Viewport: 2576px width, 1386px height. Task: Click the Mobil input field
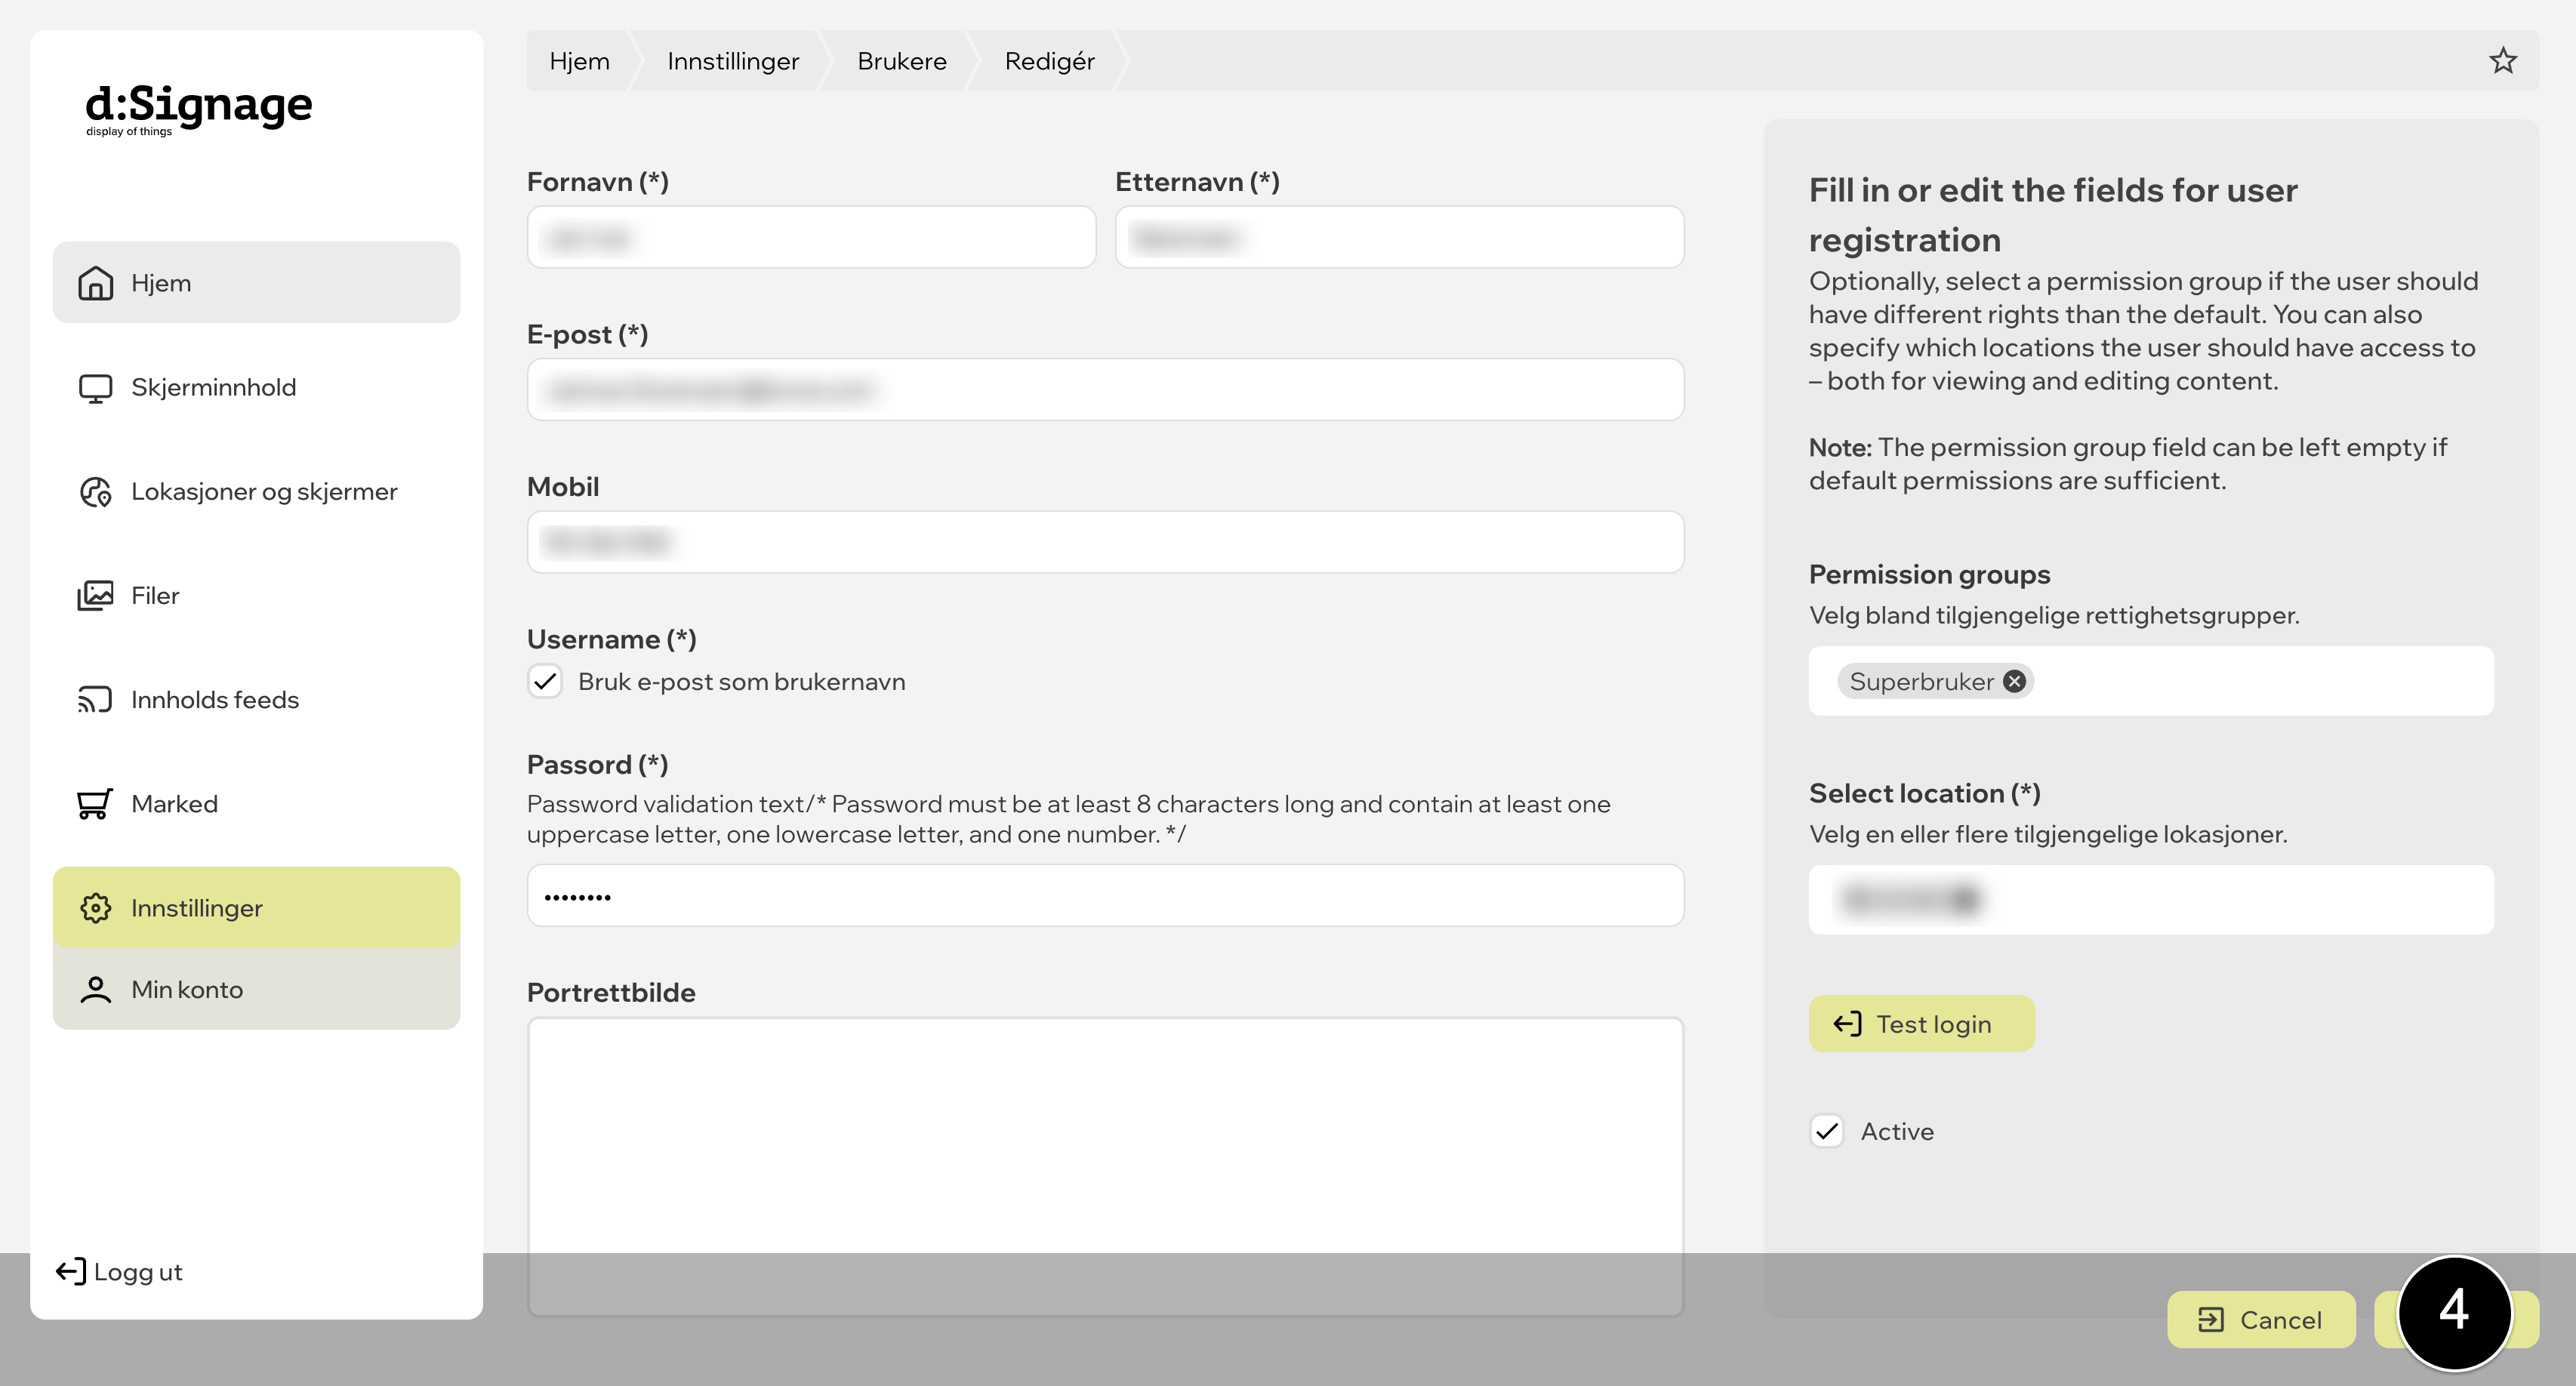pos(1105,542)
